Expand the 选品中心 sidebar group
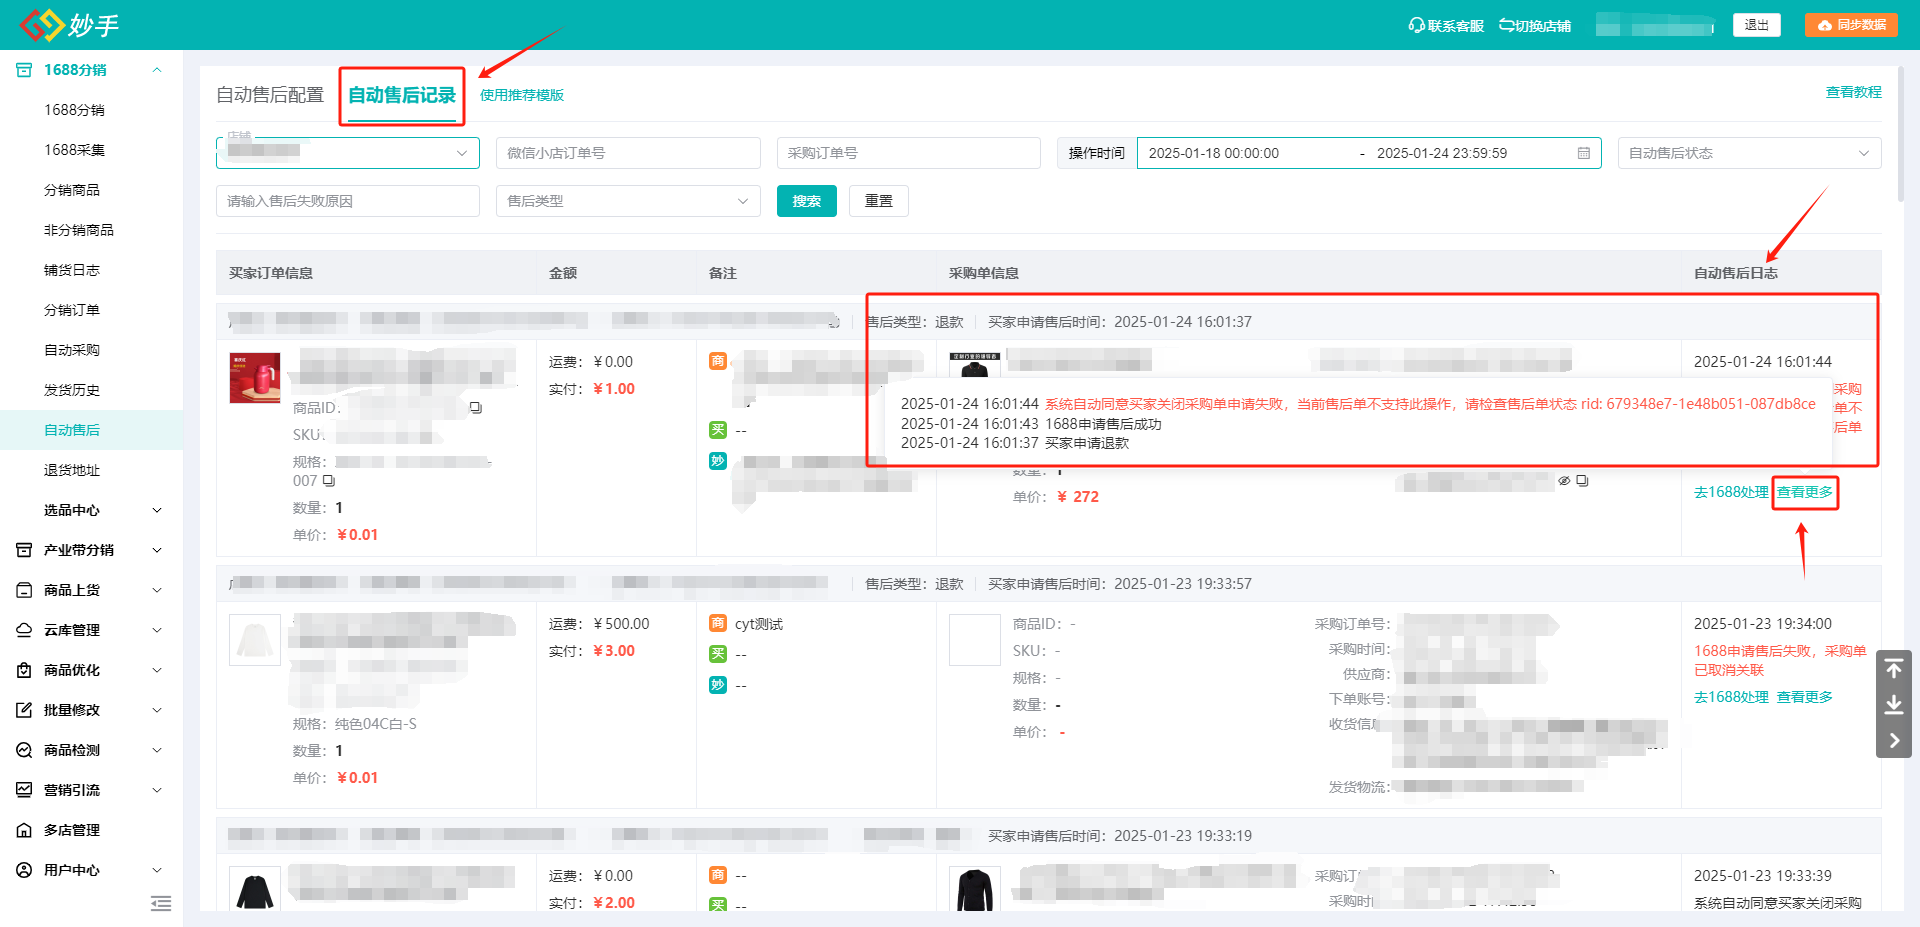The image size is (1920, 927). point(157,510)
